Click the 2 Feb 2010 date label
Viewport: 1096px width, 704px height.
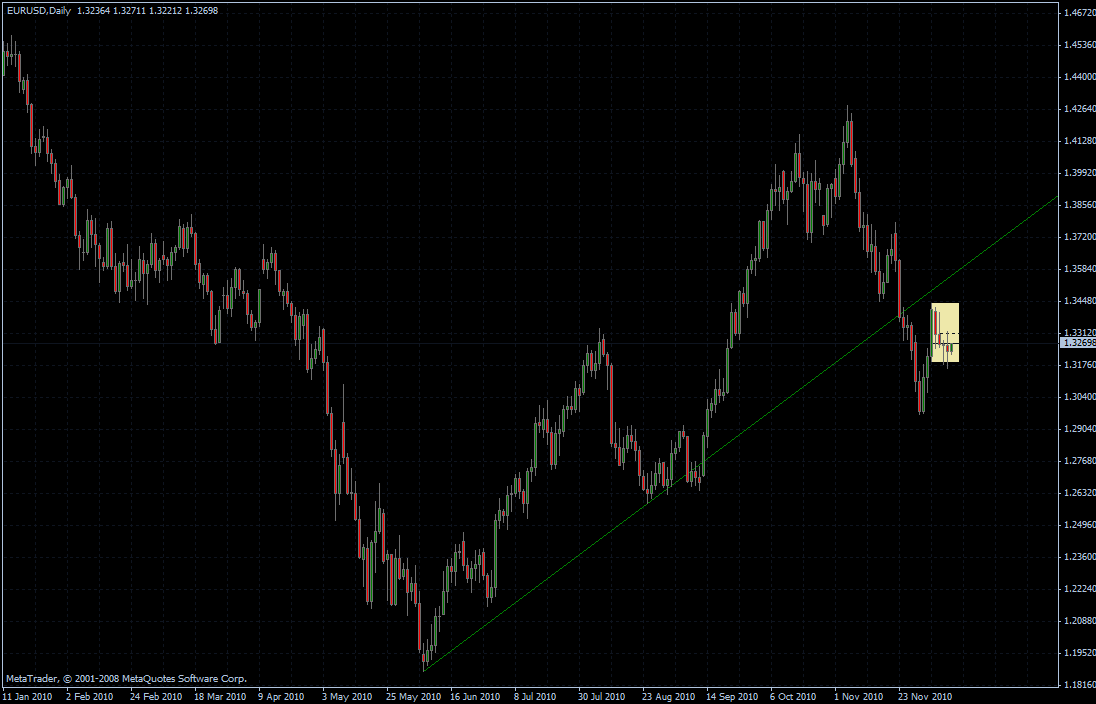[x=89, y=696]
